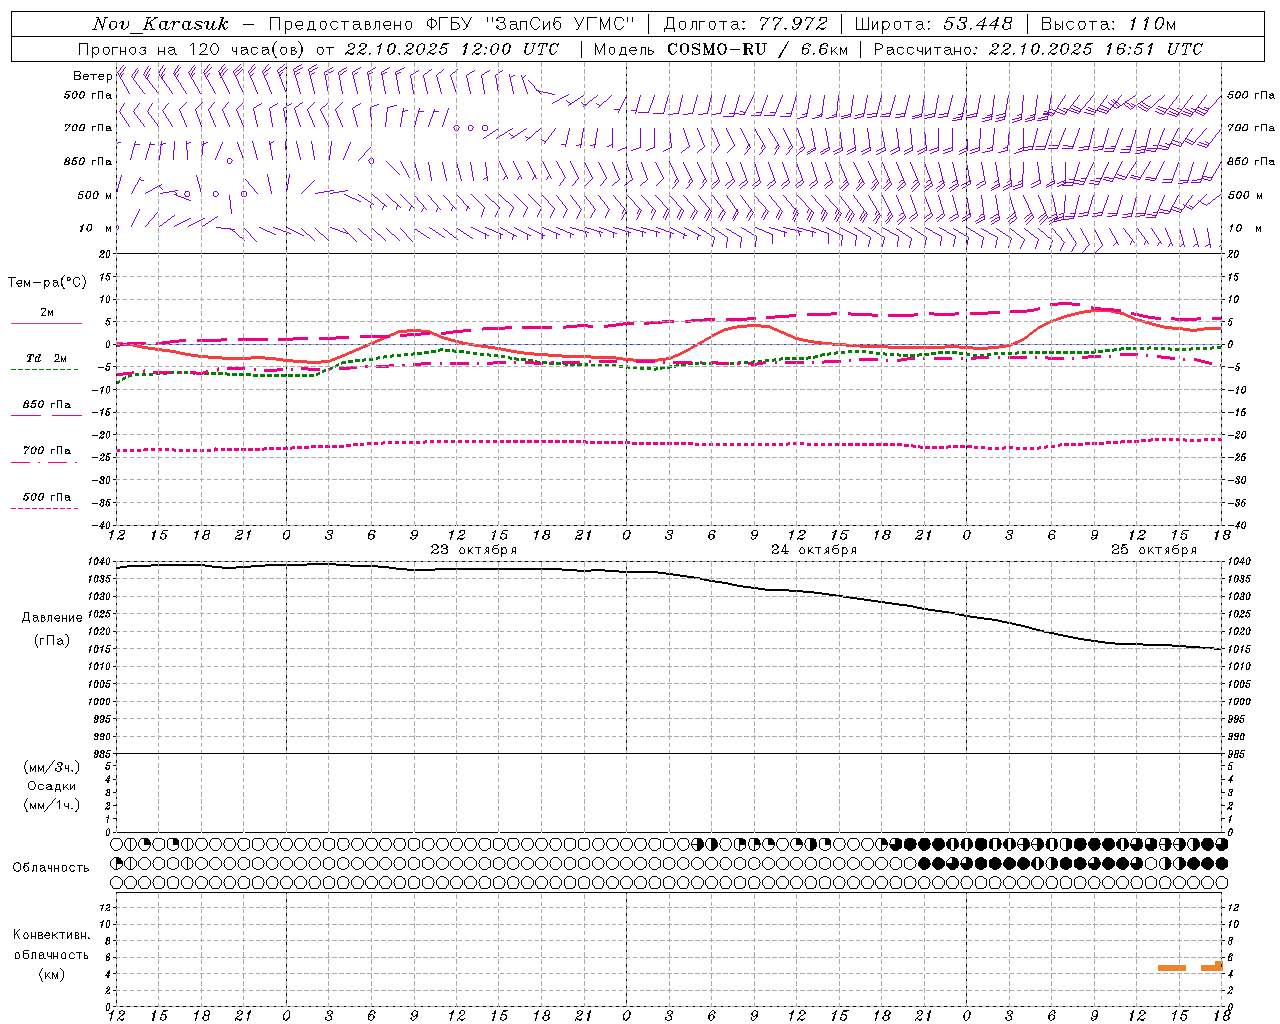Screen dimensions: 1280x1024
Task: Click the Осадки panel label
Action: coord(52,786)
